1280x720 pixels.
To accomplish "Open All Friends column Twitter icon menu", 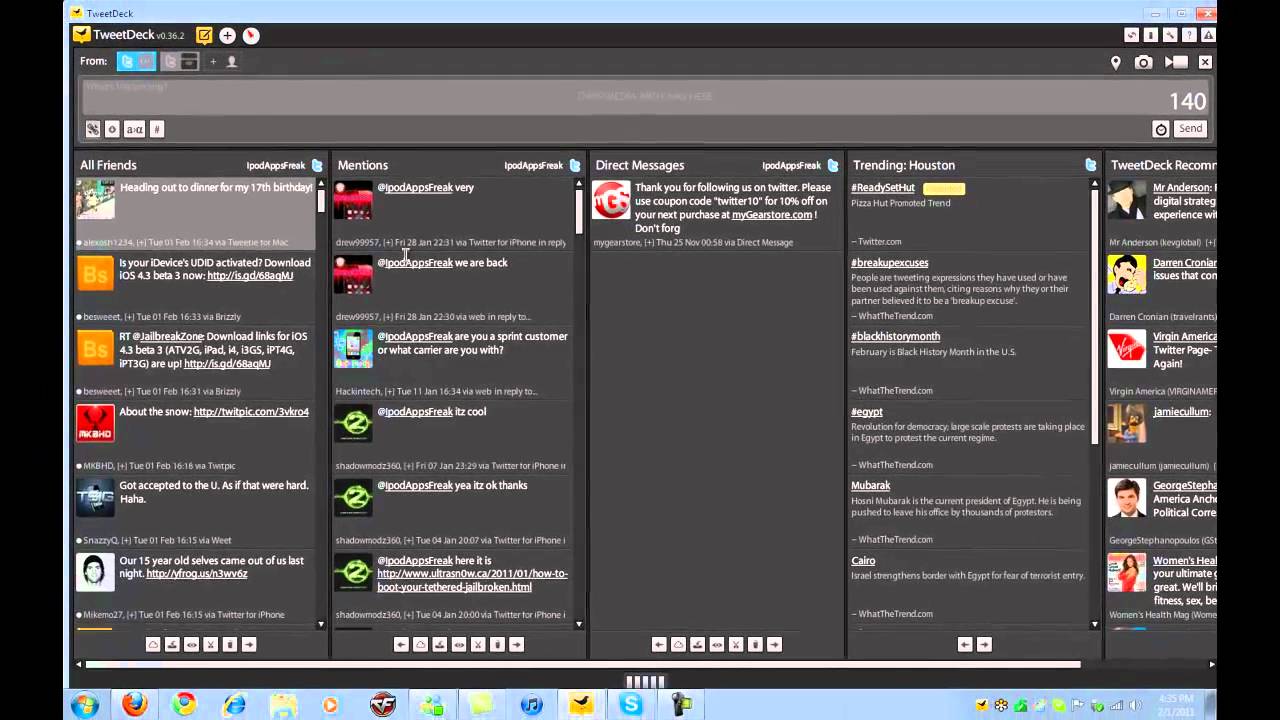I will 317,165.
